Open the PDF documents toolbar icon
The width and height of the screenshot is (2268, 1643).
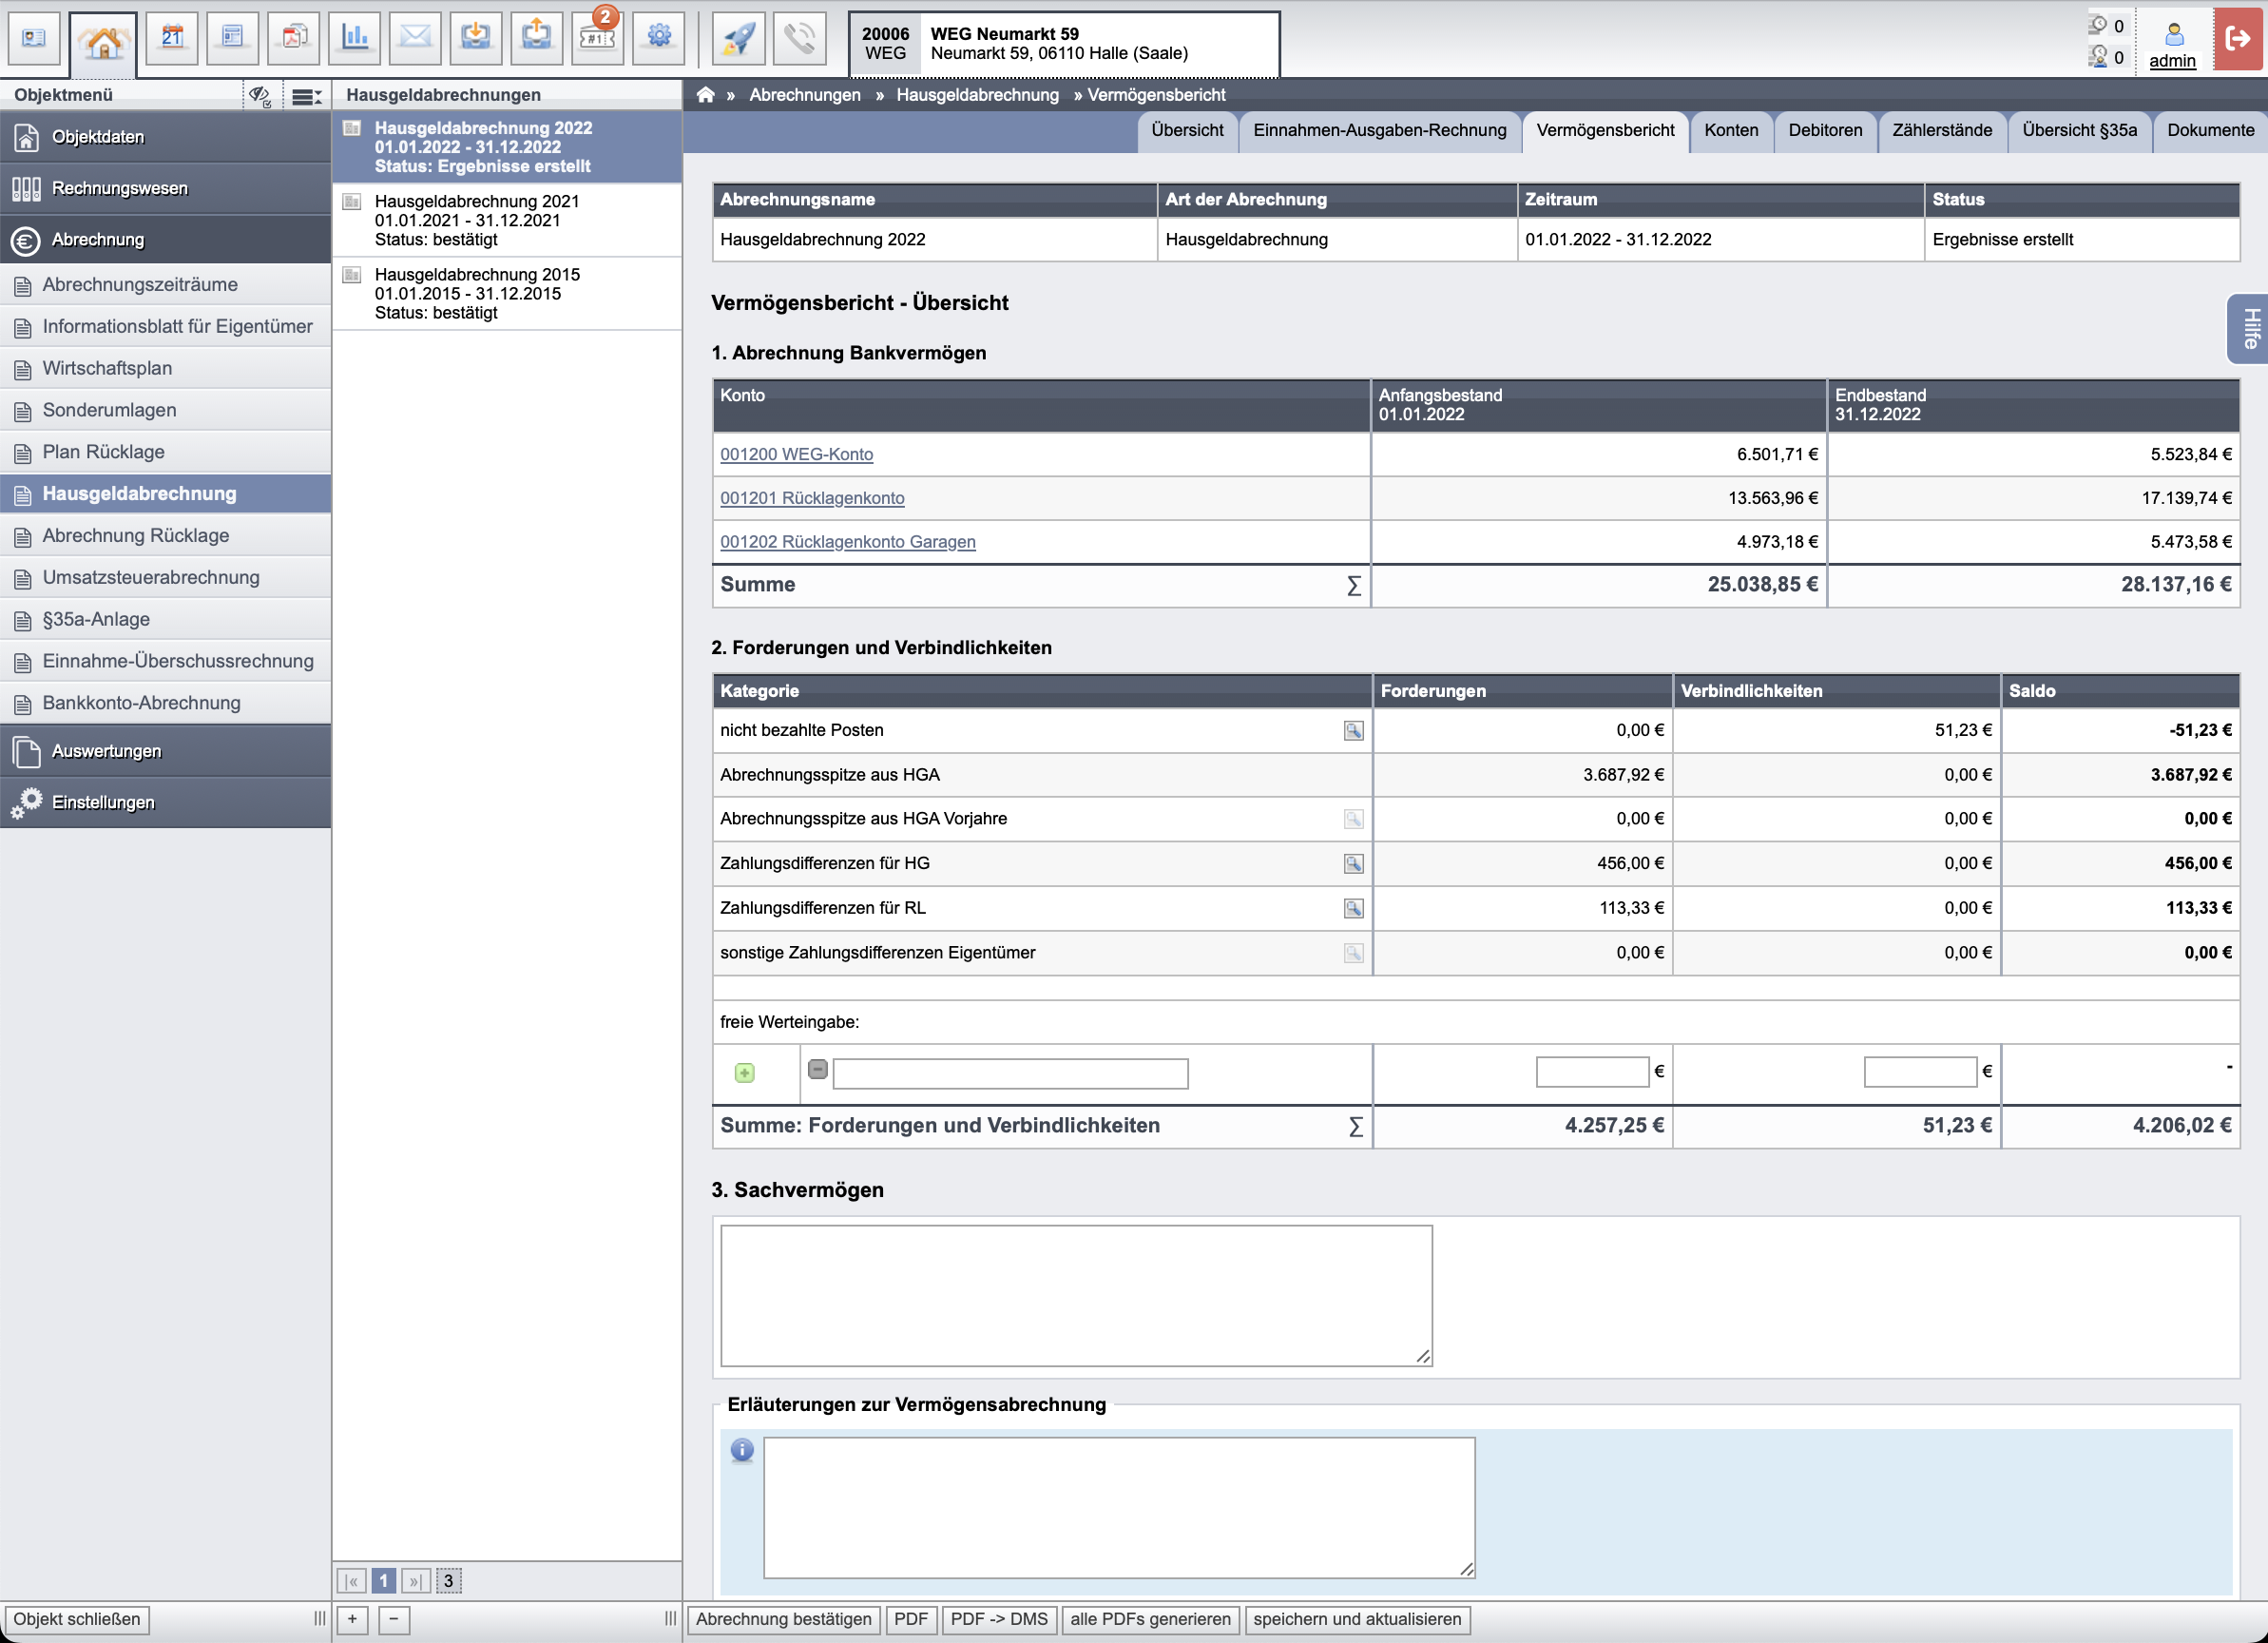tap(294, 38)
